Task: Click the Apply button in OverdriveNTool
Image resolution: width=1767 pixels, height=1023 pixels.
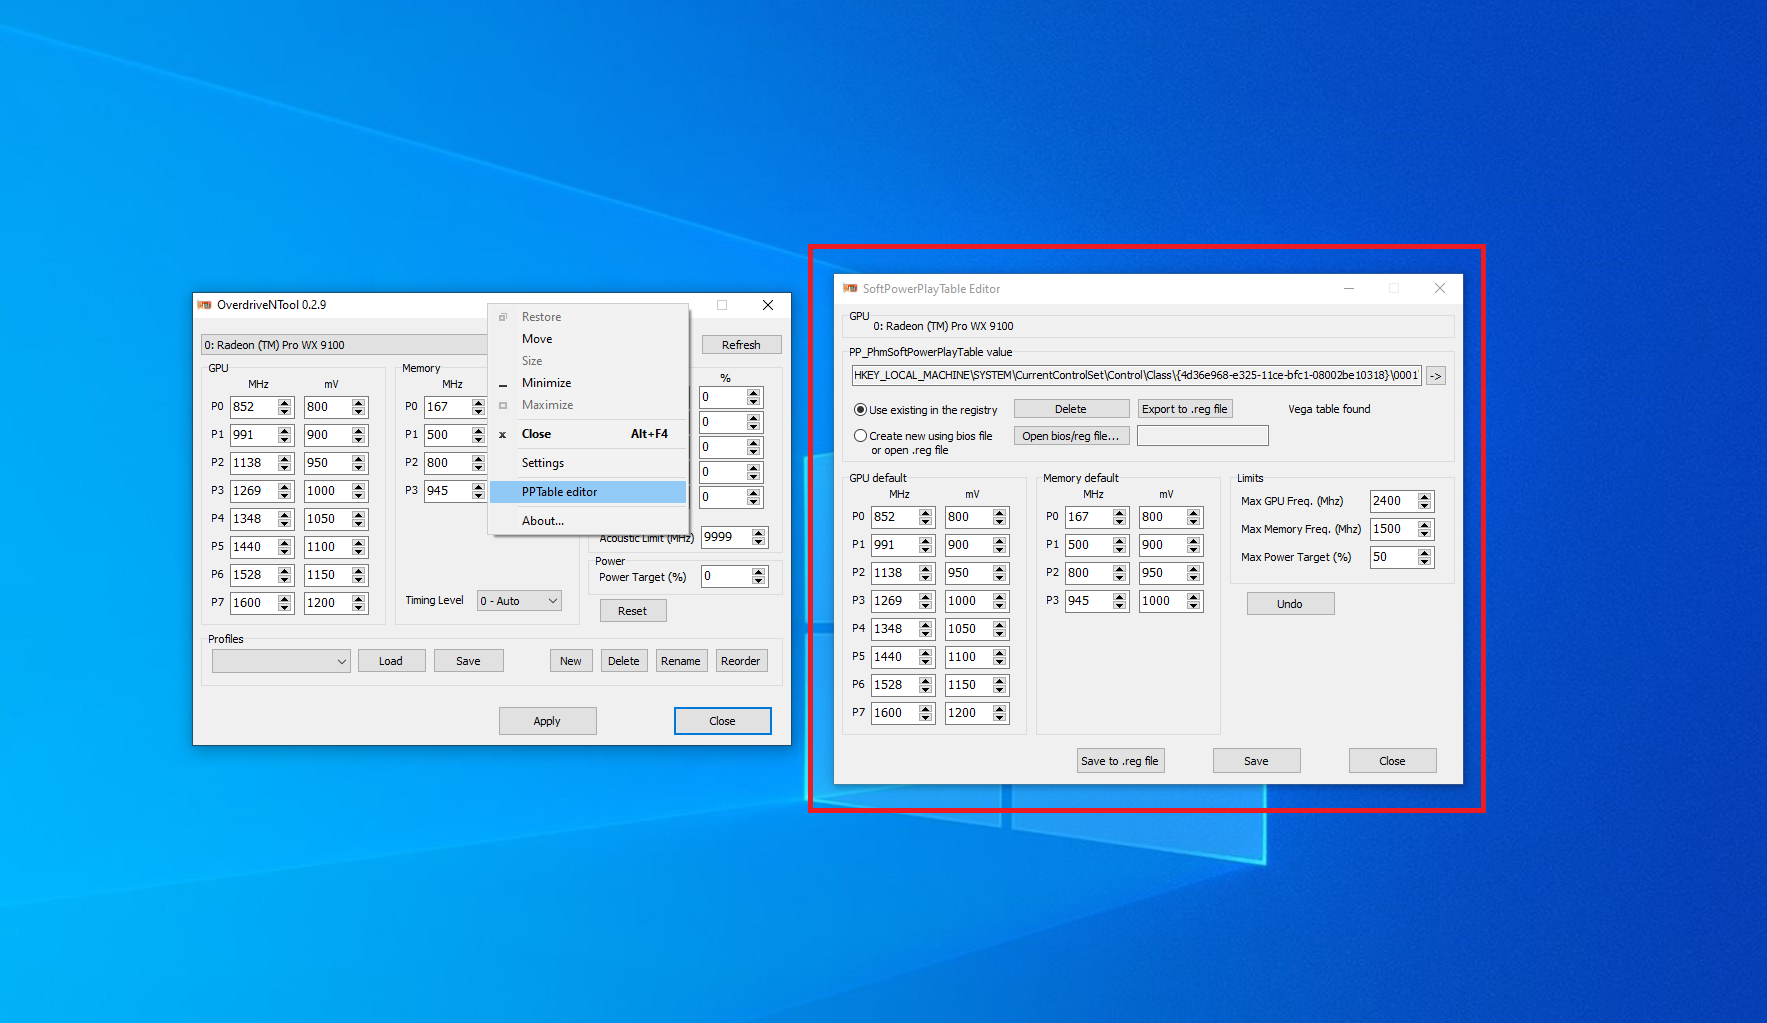Action: coord(547,721)
